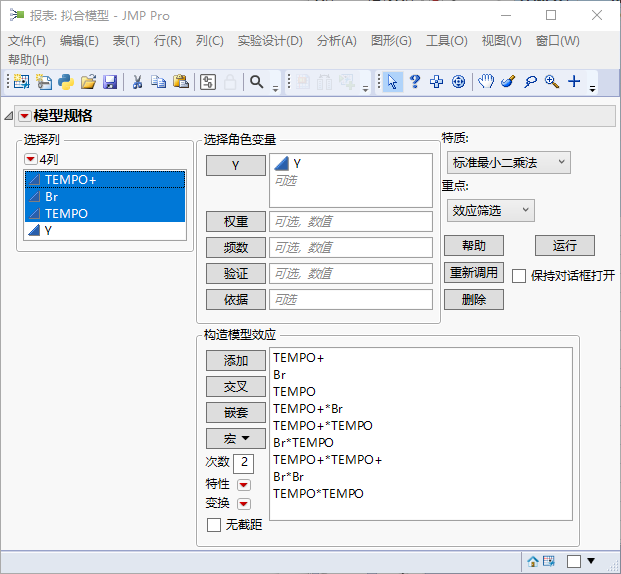This screenshot has width=621, height=574.
Task: Click the 运行 button
Action: coord(565,246)
